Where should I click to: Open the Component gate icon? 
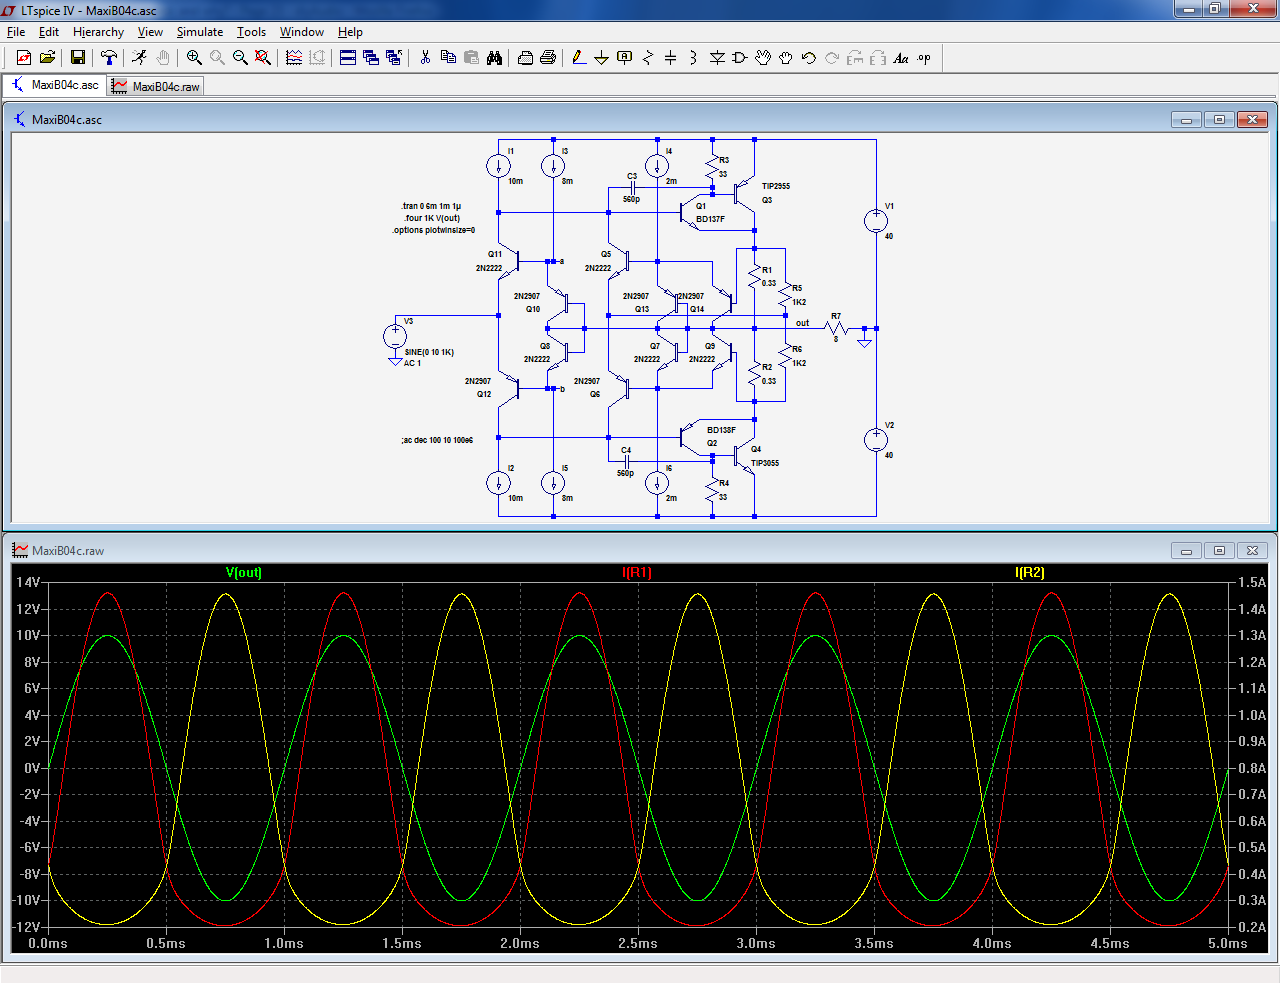(740, 58)
